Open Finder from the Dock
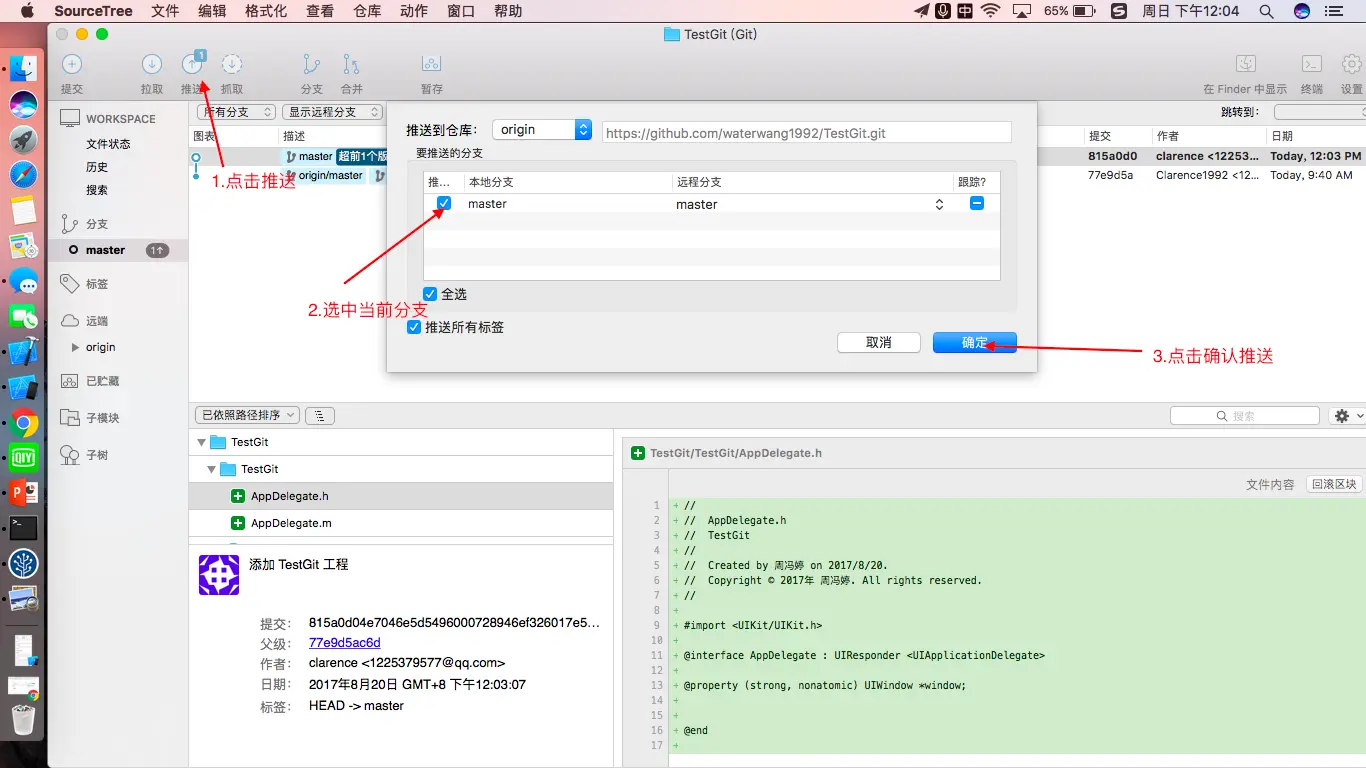This screenshot has width=1366, height=768. [x=24, y=68]
